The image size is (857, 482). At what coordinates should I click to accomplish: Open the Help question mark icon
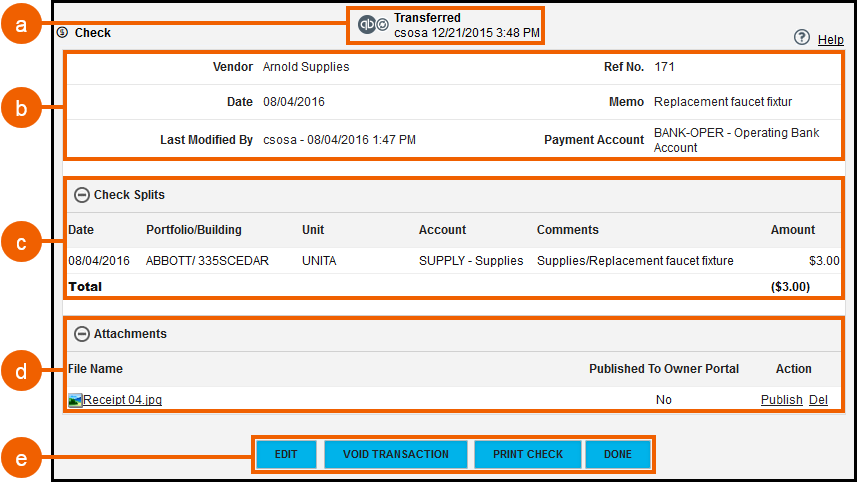[802, 38]
